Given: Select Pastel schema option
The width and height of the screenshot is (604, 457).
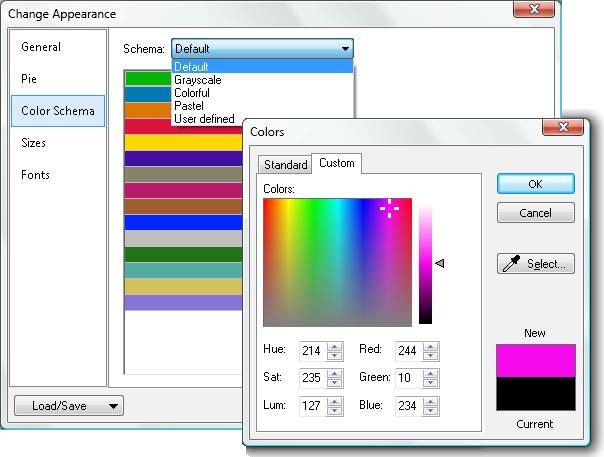Looking at the screenshot, I should 189,106.
